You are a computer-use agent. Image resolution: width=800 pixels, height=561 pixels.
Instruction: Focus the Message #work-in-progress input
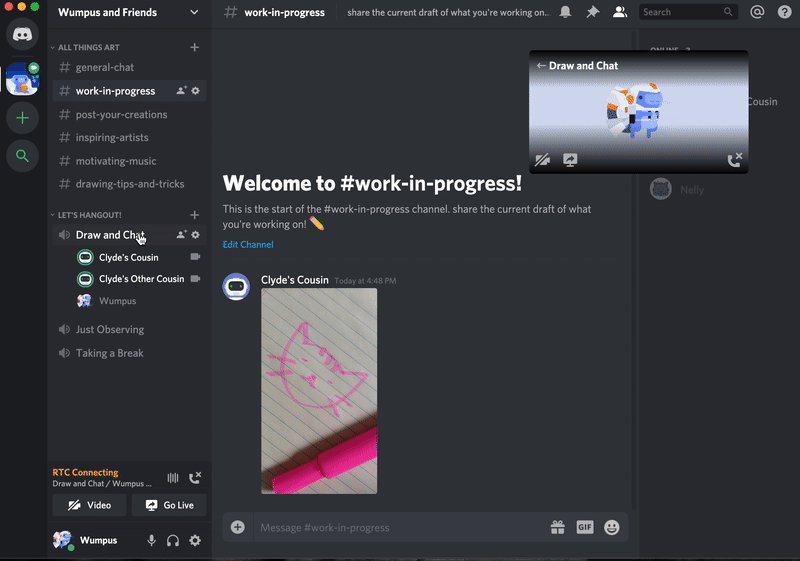click(401, 527)
